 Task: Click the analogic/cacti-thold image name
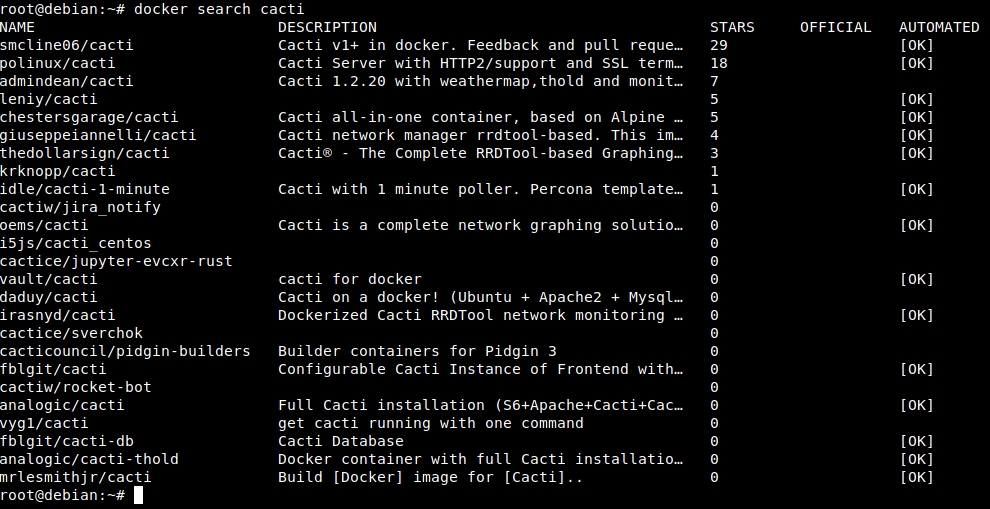[x=89, y=459]
